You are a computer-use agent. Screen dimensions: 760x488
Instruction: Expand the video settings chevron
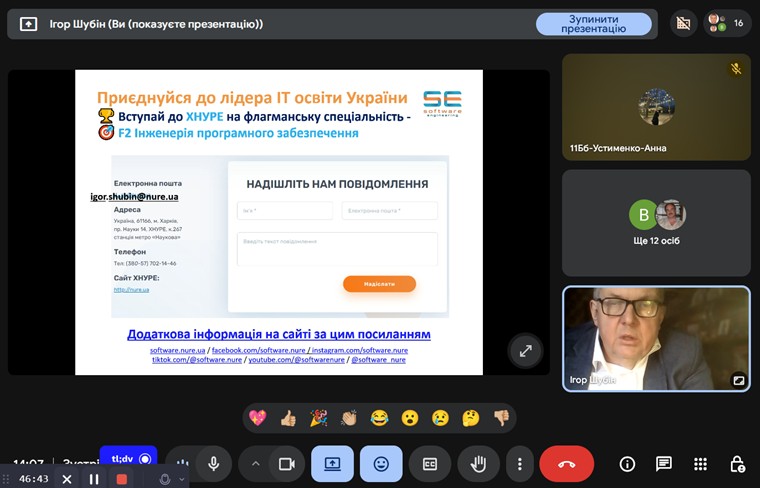255,464
